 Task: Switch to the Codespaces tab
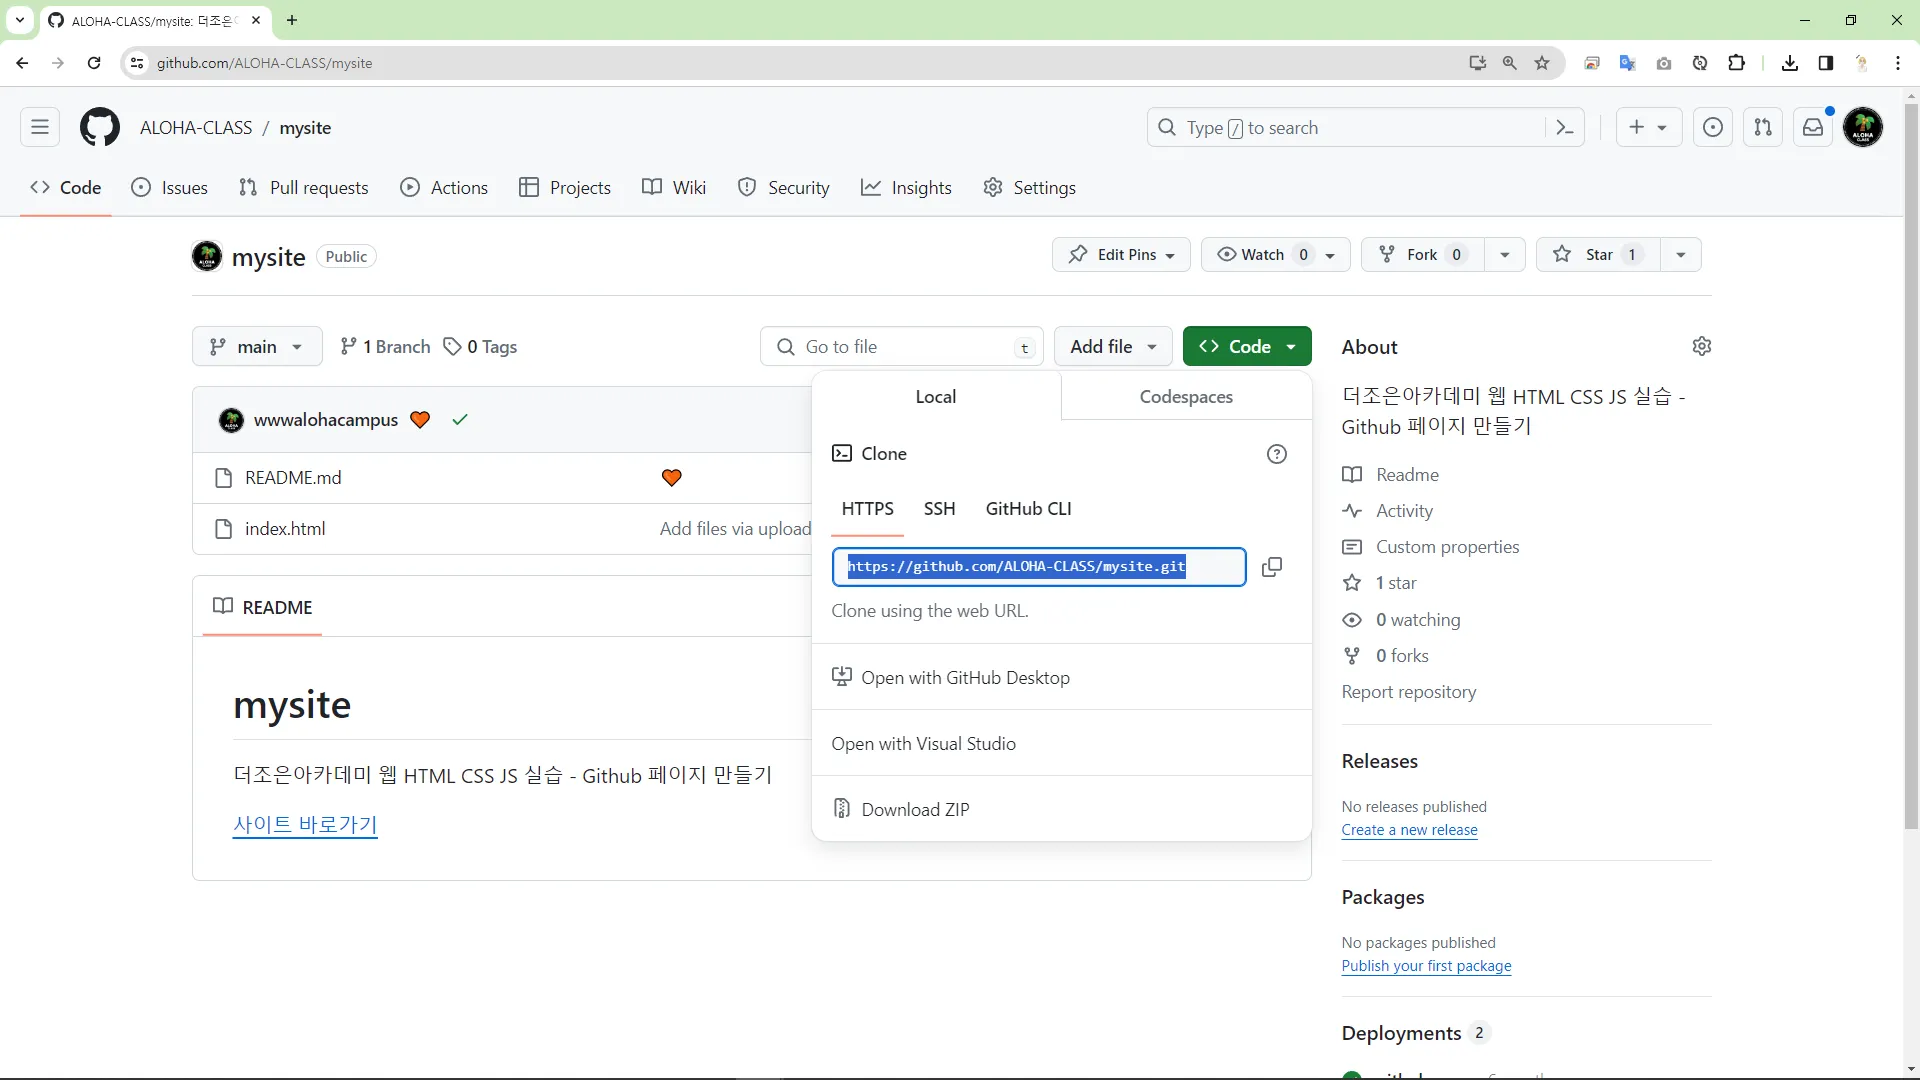[x=1186, y=397]
